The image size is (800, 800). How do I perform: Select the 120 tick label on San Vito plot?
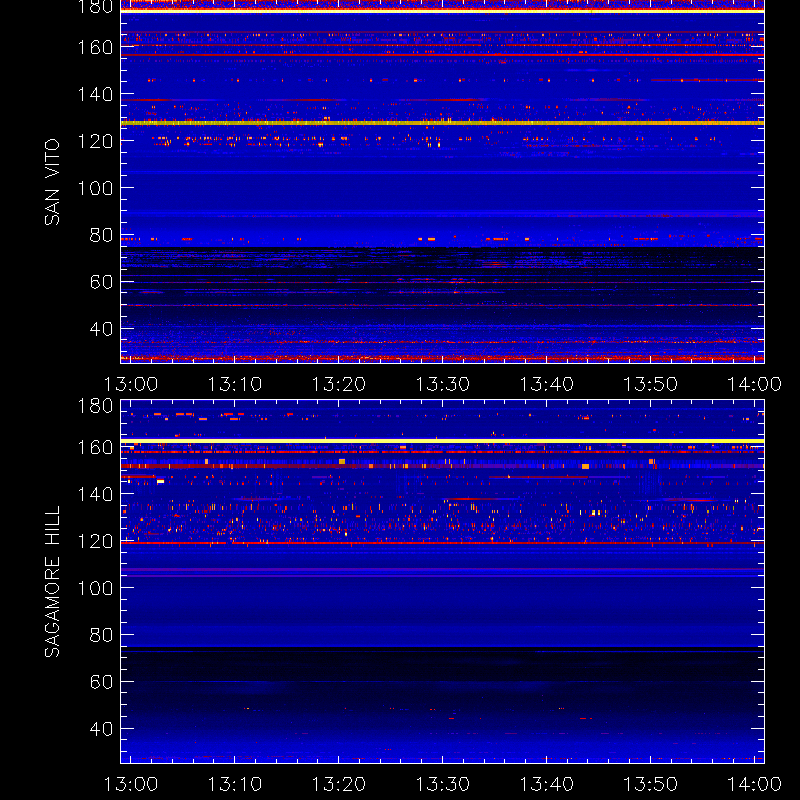[x=95, y=141]
